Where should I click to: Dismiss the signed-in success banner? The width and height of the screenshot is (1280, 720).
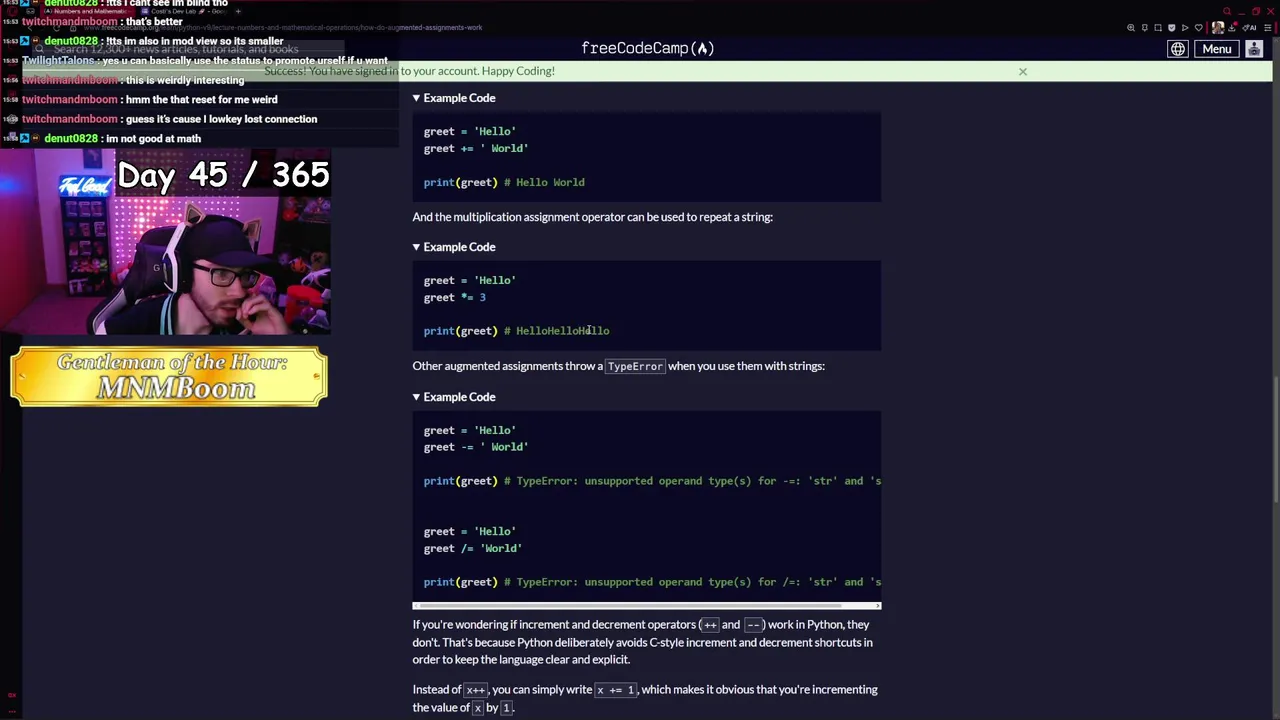[x=1022, y=71]
